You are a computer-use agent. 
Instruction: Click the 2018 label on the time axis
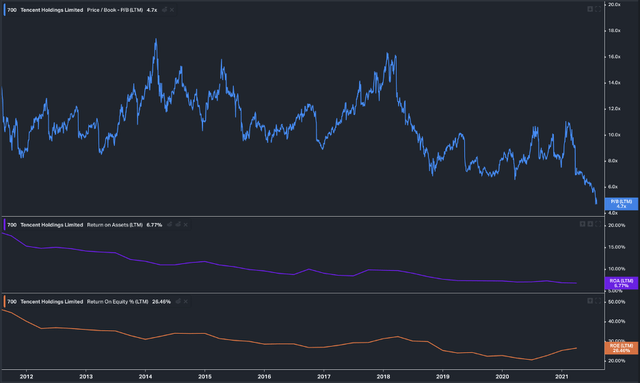click(x=383, y=376)
